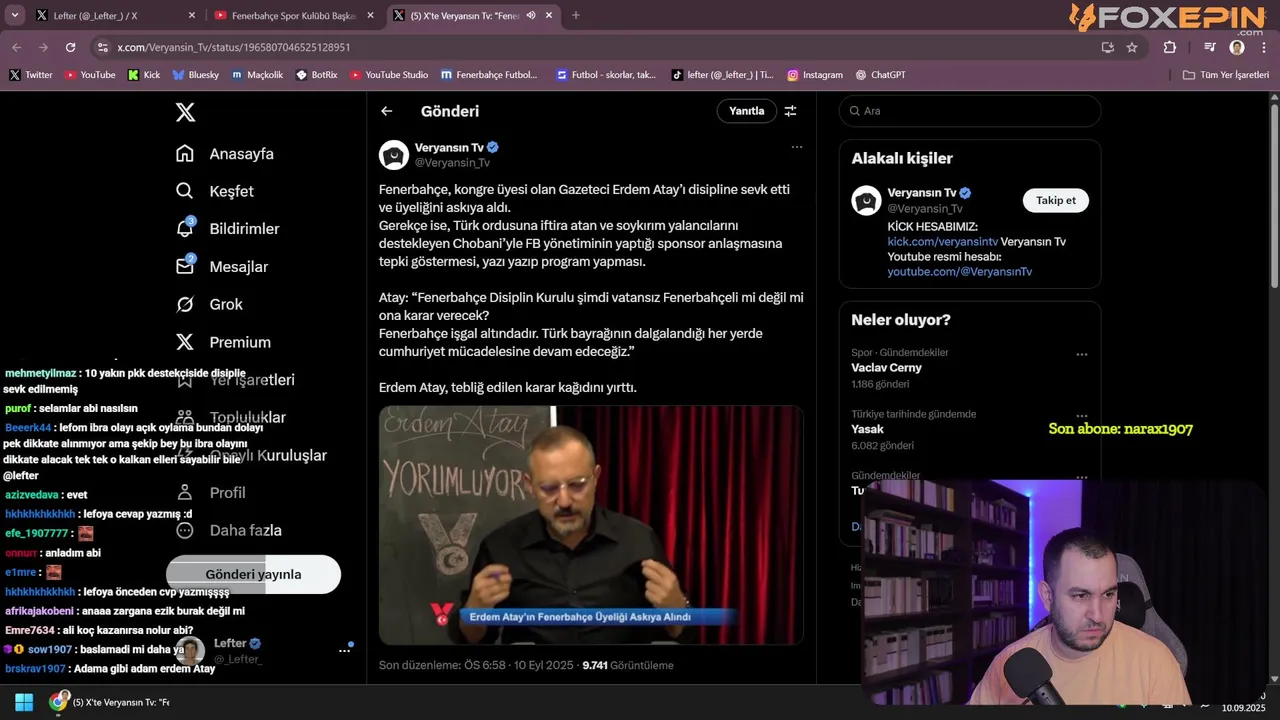Open Twitter bookmark
Screen dimensions: 1280x720
31,75
